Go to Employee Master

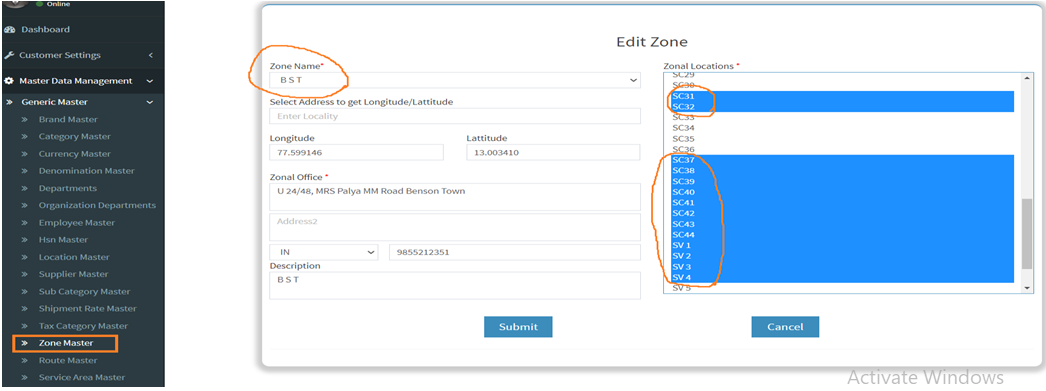pyautogui.click(x=77, y=223)
